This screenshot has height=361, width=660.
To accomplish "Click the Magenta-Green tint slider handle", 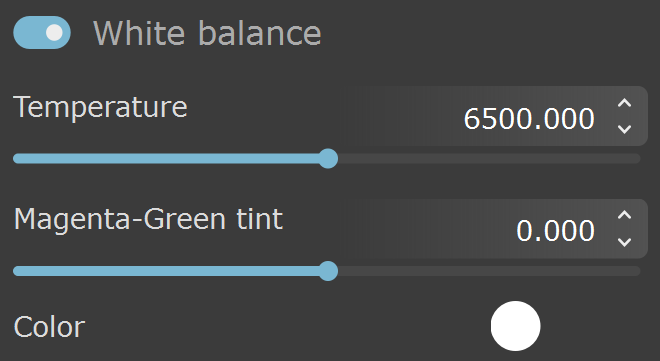I will point(328,271).
